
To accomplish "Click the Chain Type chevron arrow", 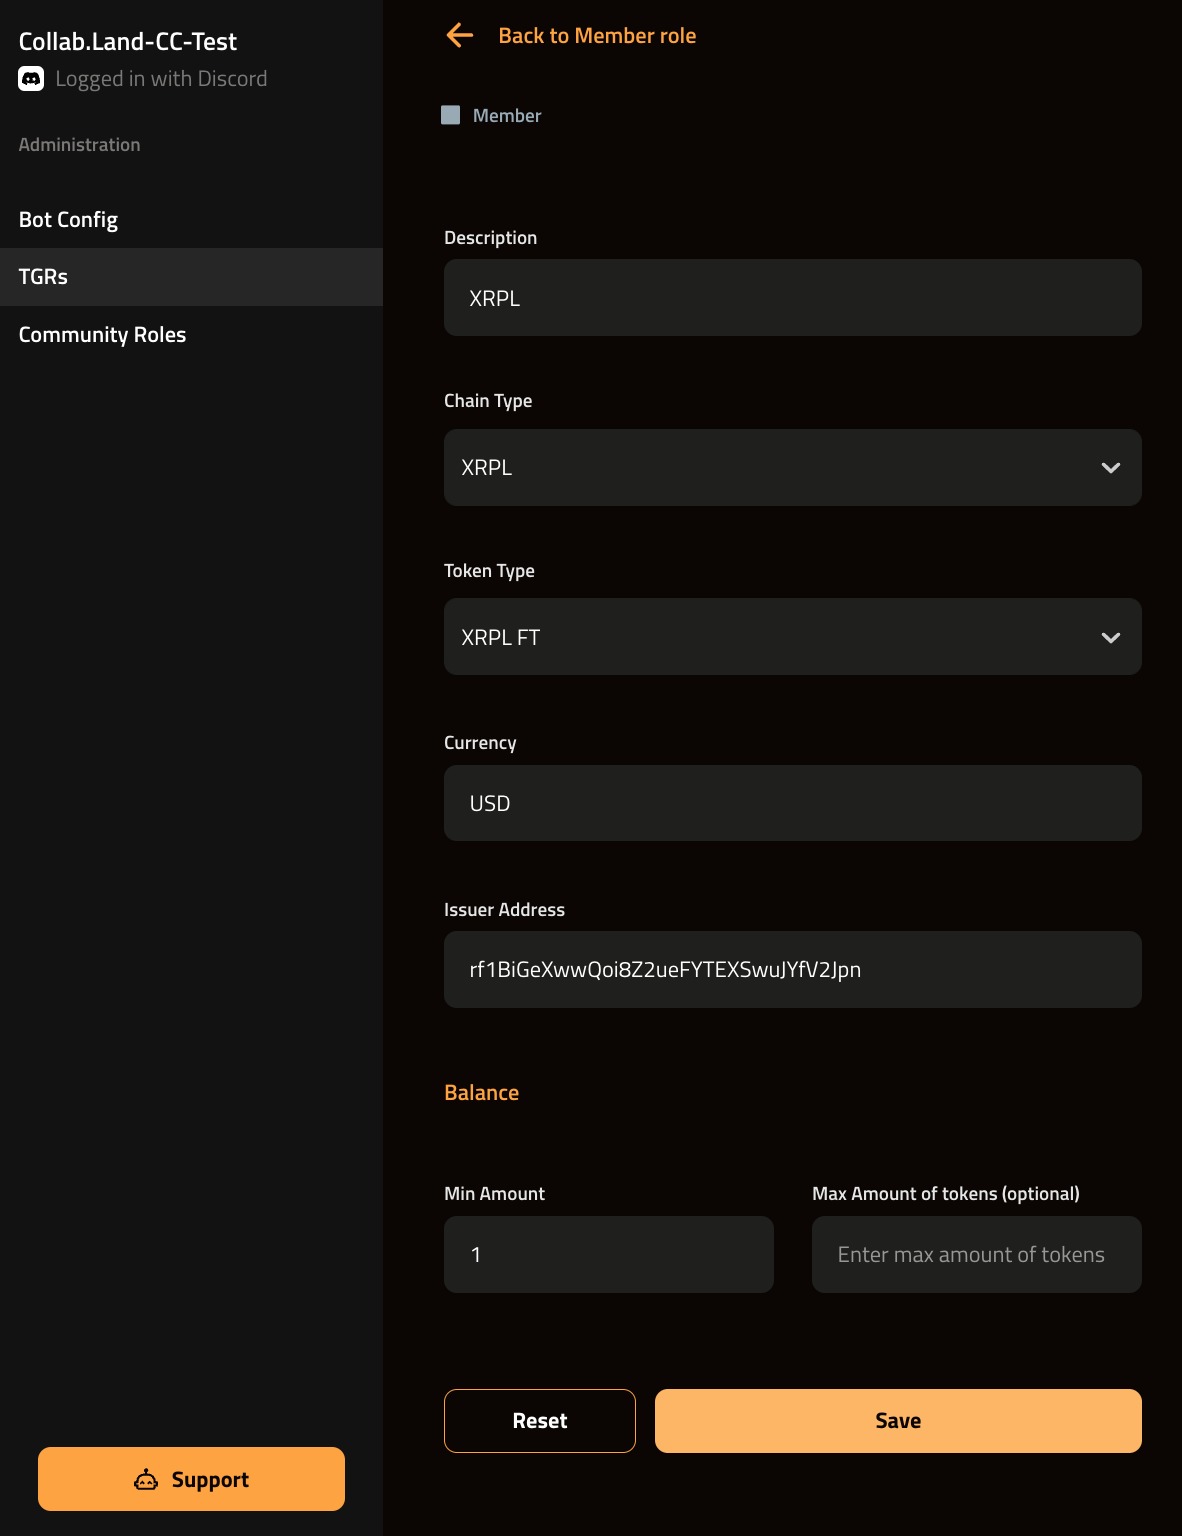I will click(1110, 468).
